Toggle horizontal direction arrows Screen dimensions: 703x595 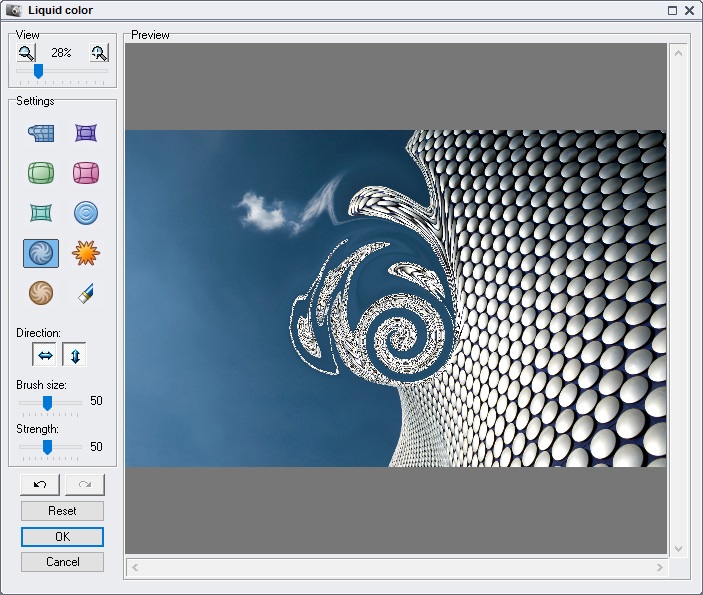[x=44, y=355]
